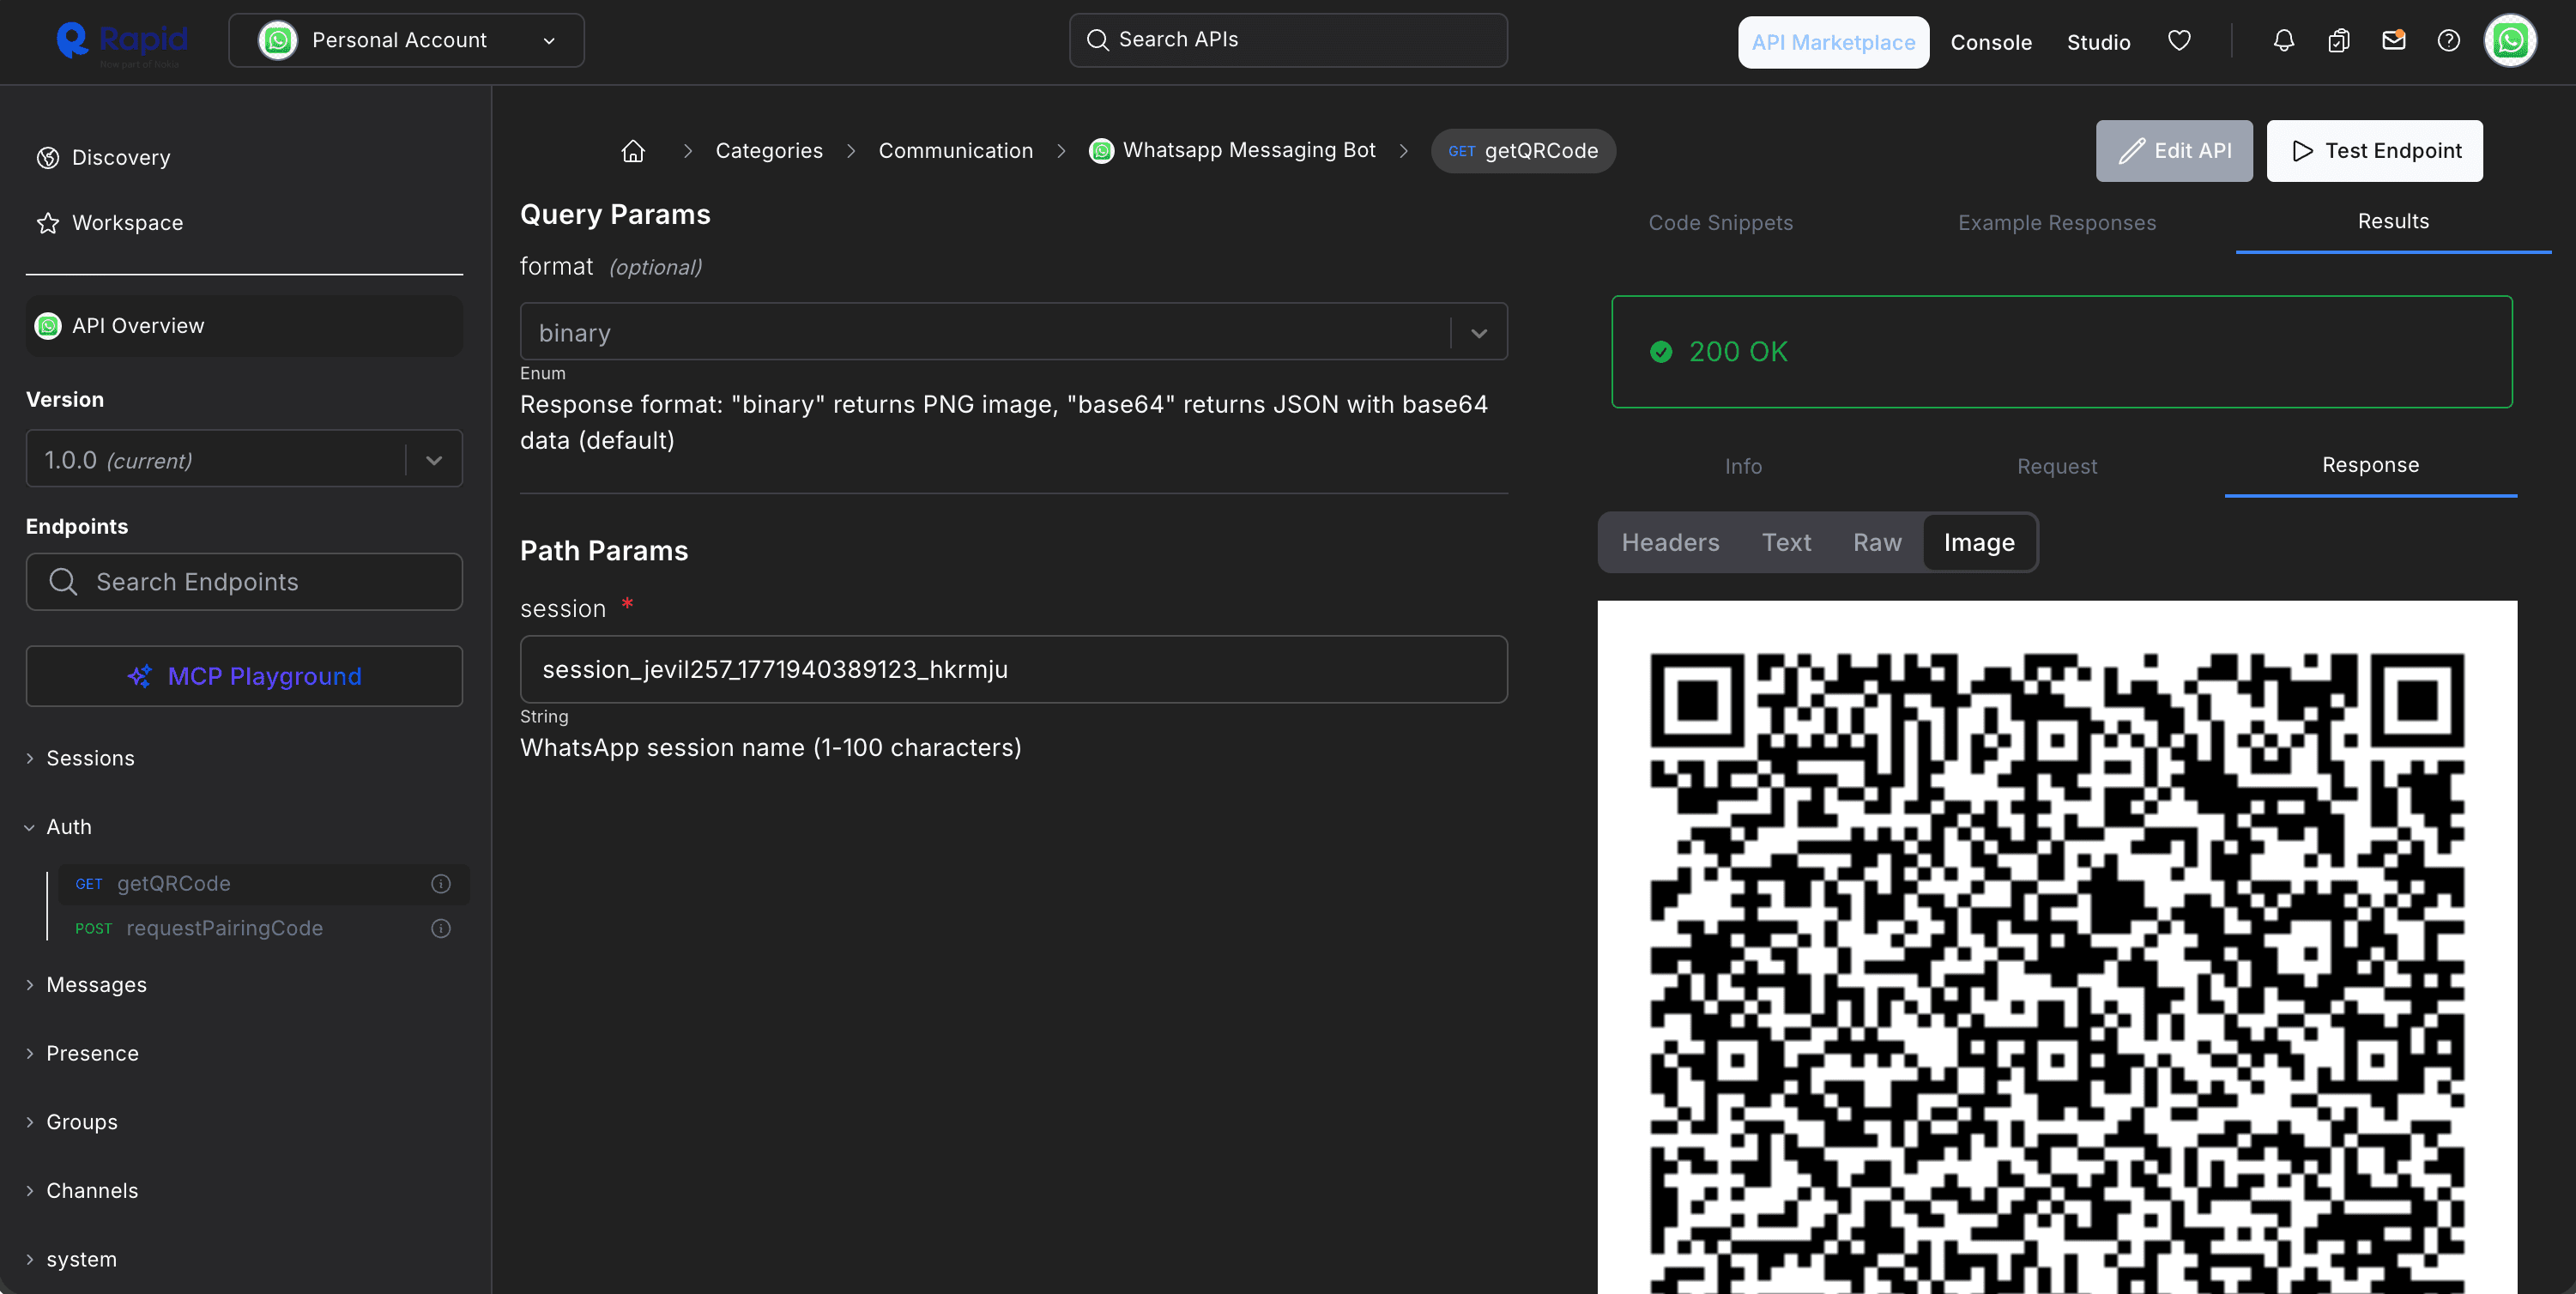
Task: Open the MCP Playground
Action: (243, 676)
